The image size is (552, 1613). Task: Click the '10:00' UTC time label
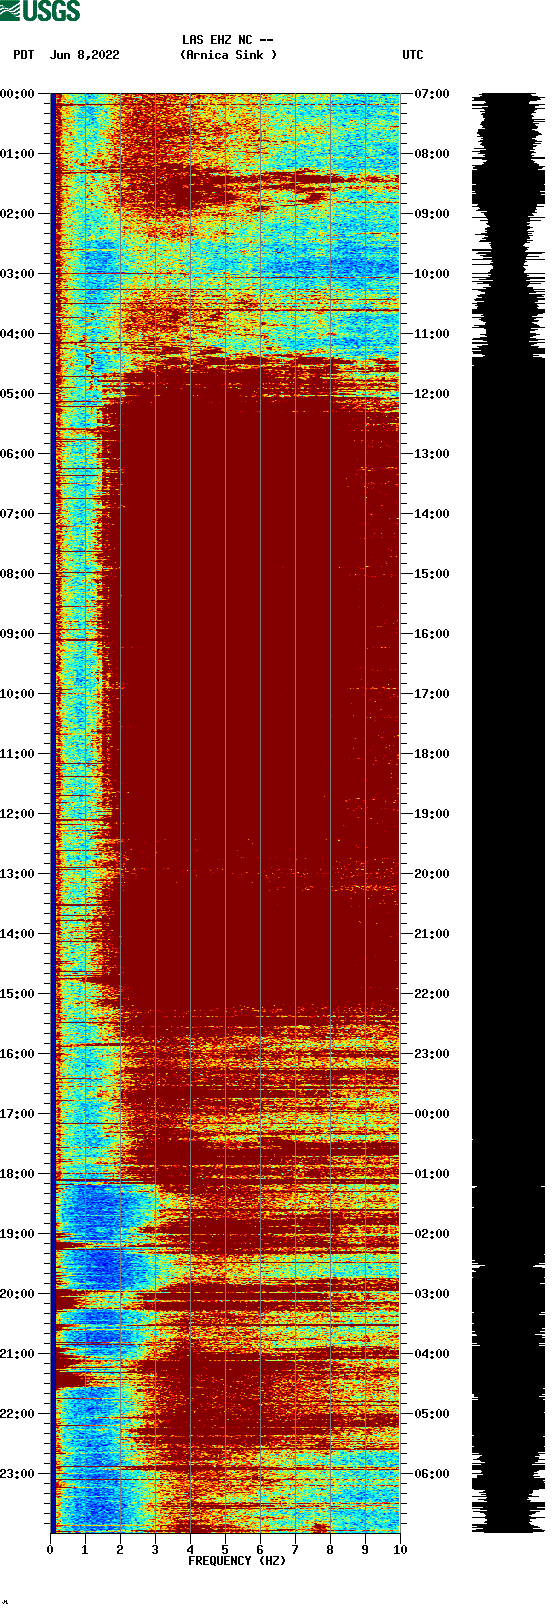pyautogui.click(x=432, y=274)
